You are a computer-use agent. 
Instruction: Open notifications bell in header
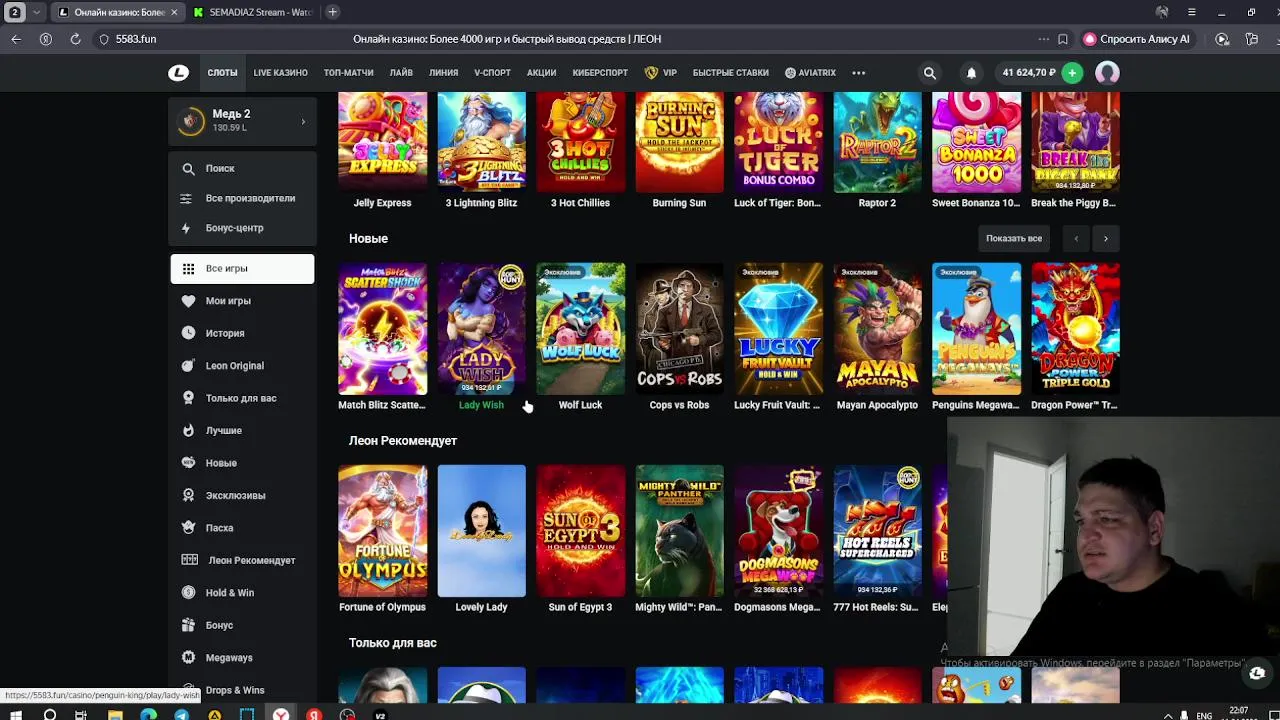click(x=971, y=73)
